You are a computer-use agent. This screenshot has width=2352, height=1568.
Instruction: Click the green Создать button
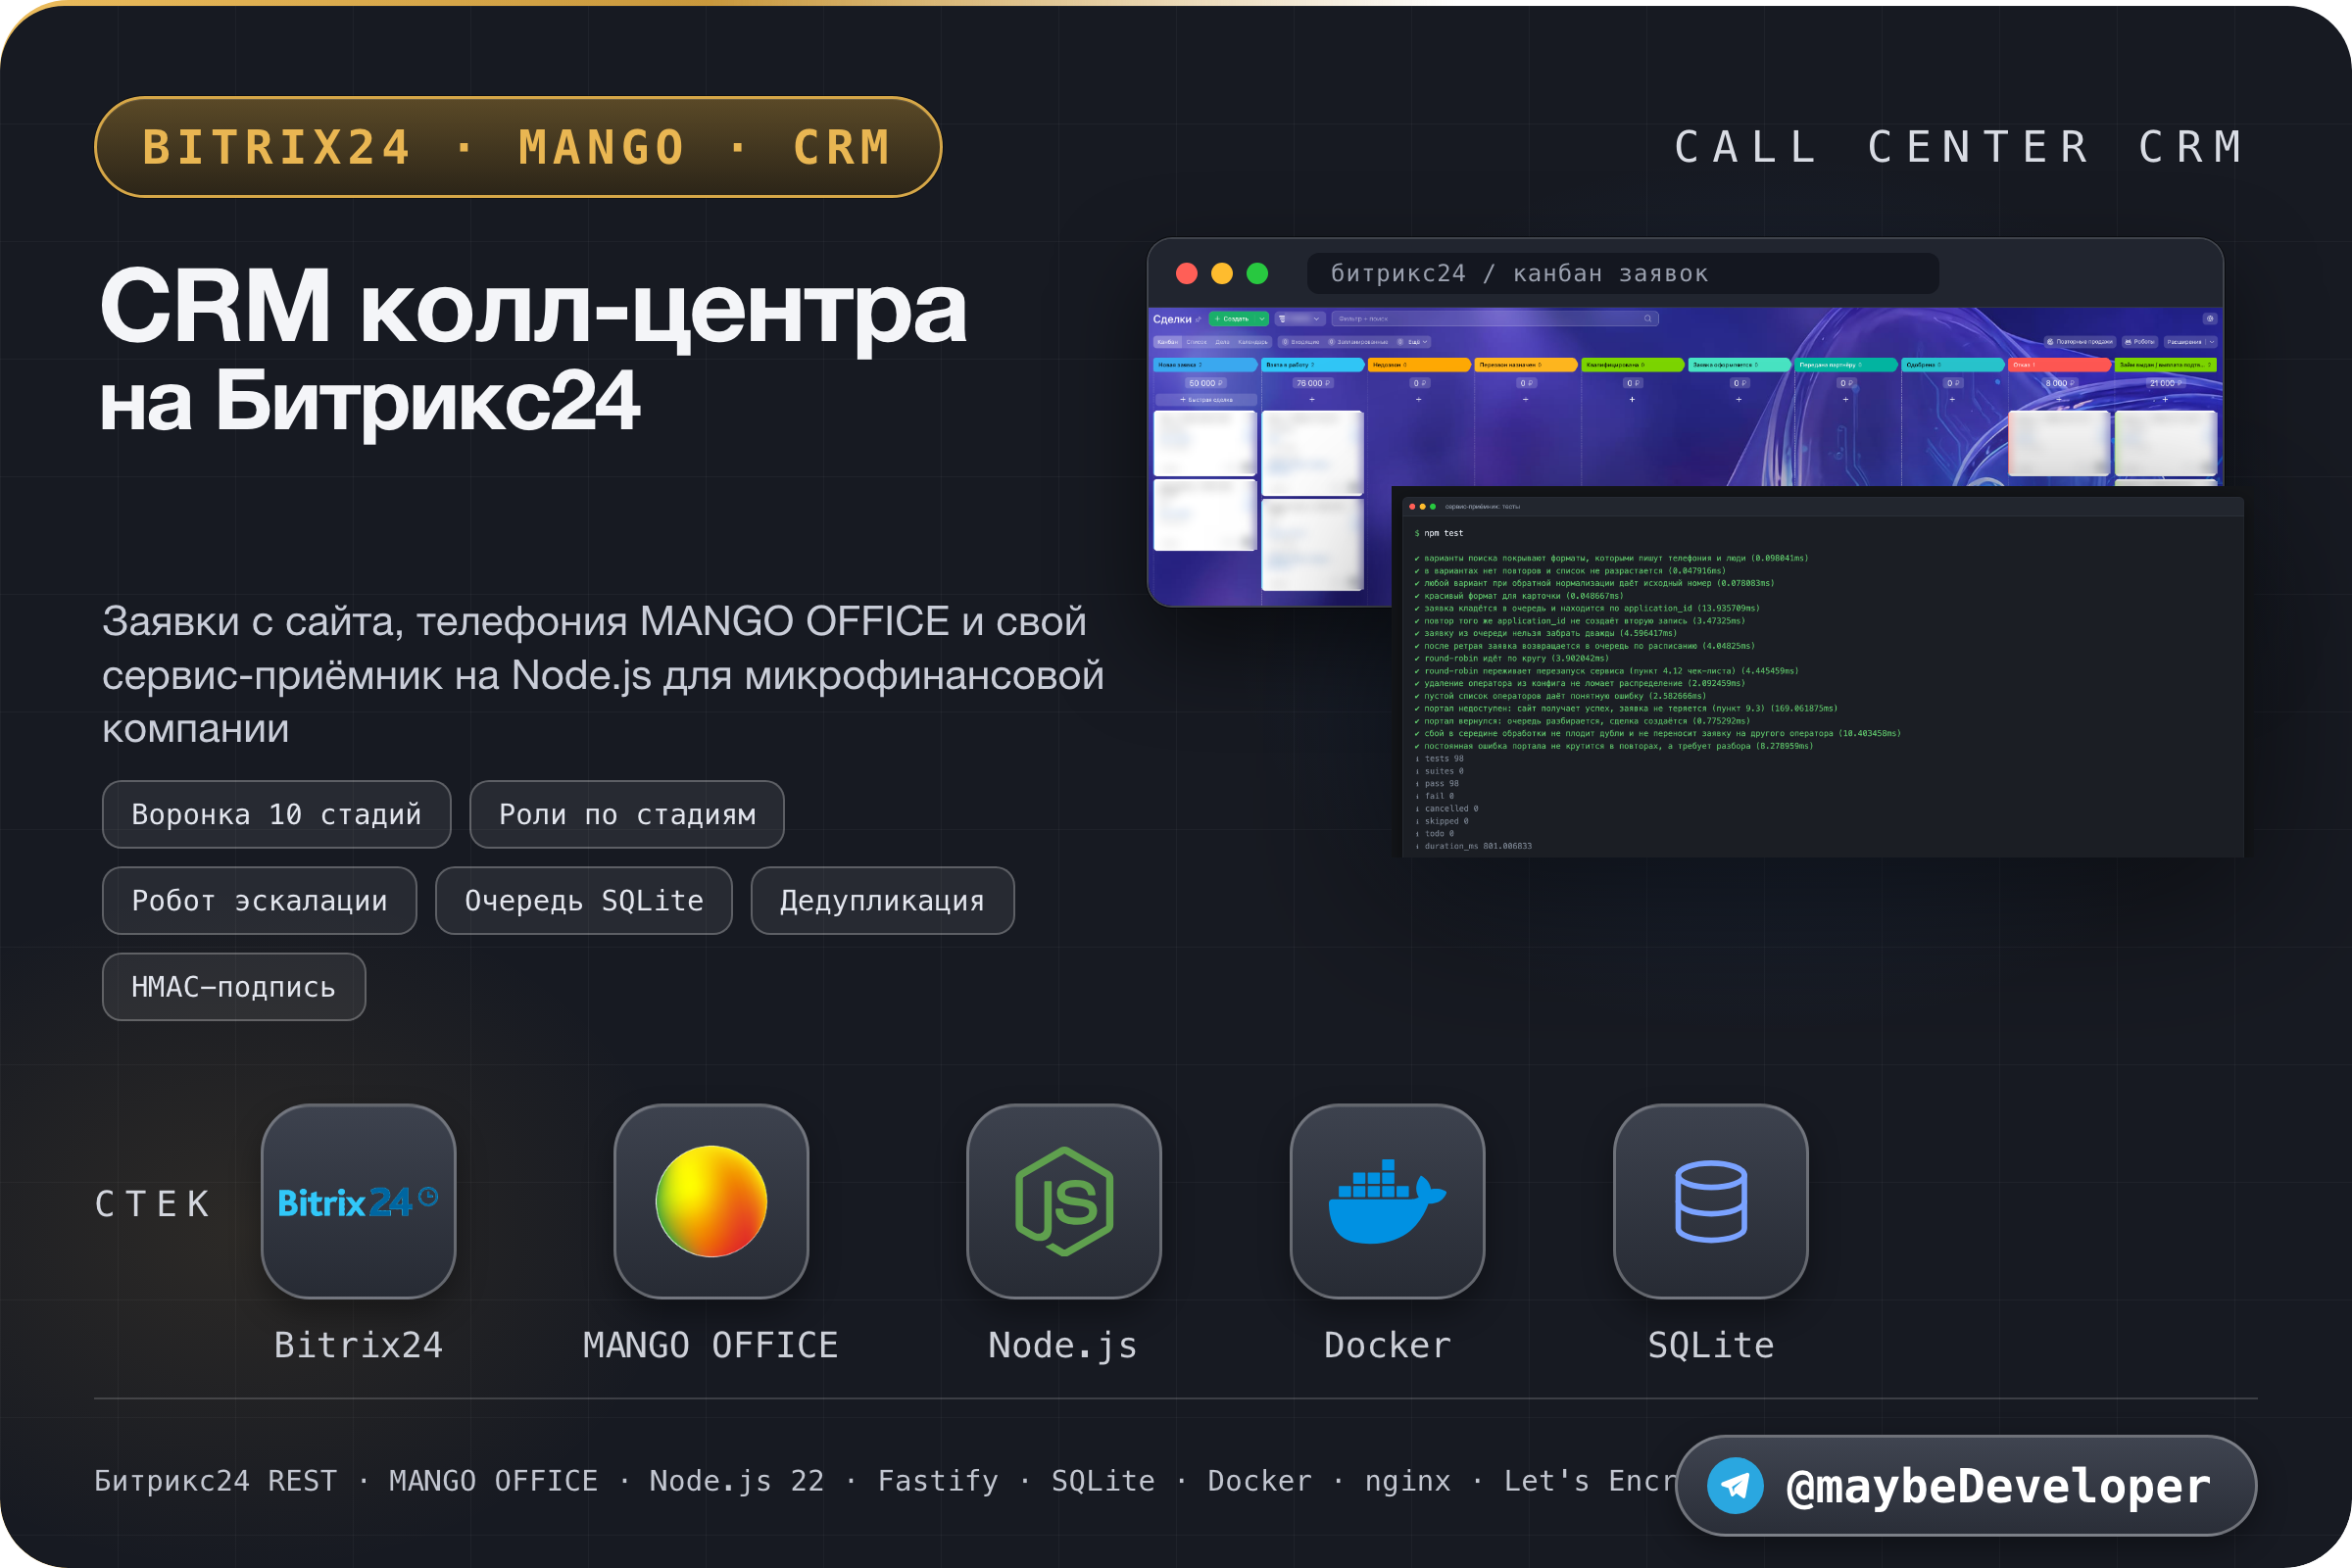[1234, 319]
